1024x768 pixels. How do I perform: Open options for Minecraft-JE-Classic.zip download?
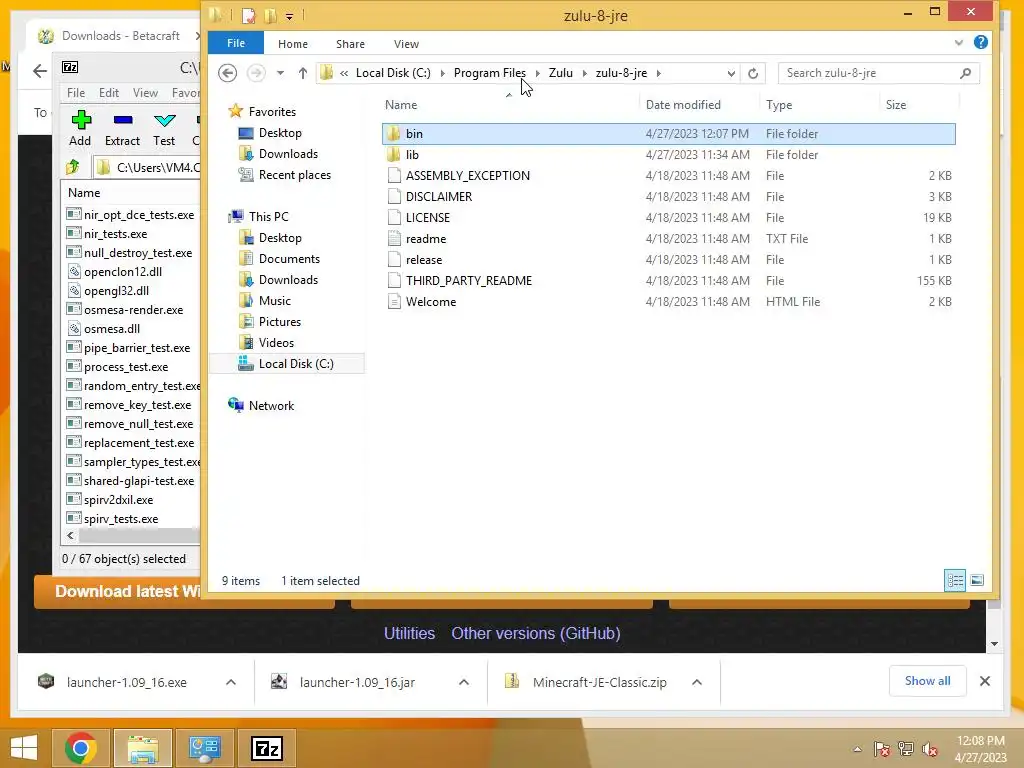pos(697,682)
